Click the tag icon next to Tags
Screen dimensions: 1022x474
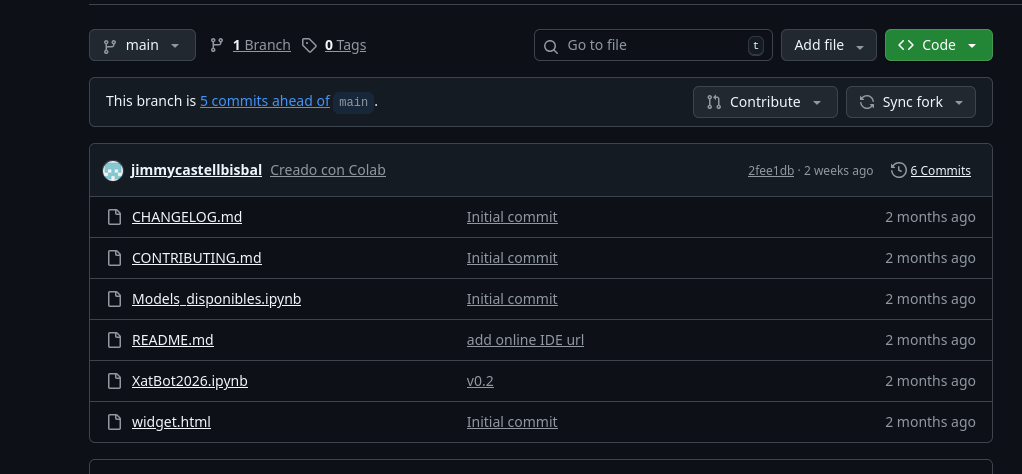click(x=310, y=45)
